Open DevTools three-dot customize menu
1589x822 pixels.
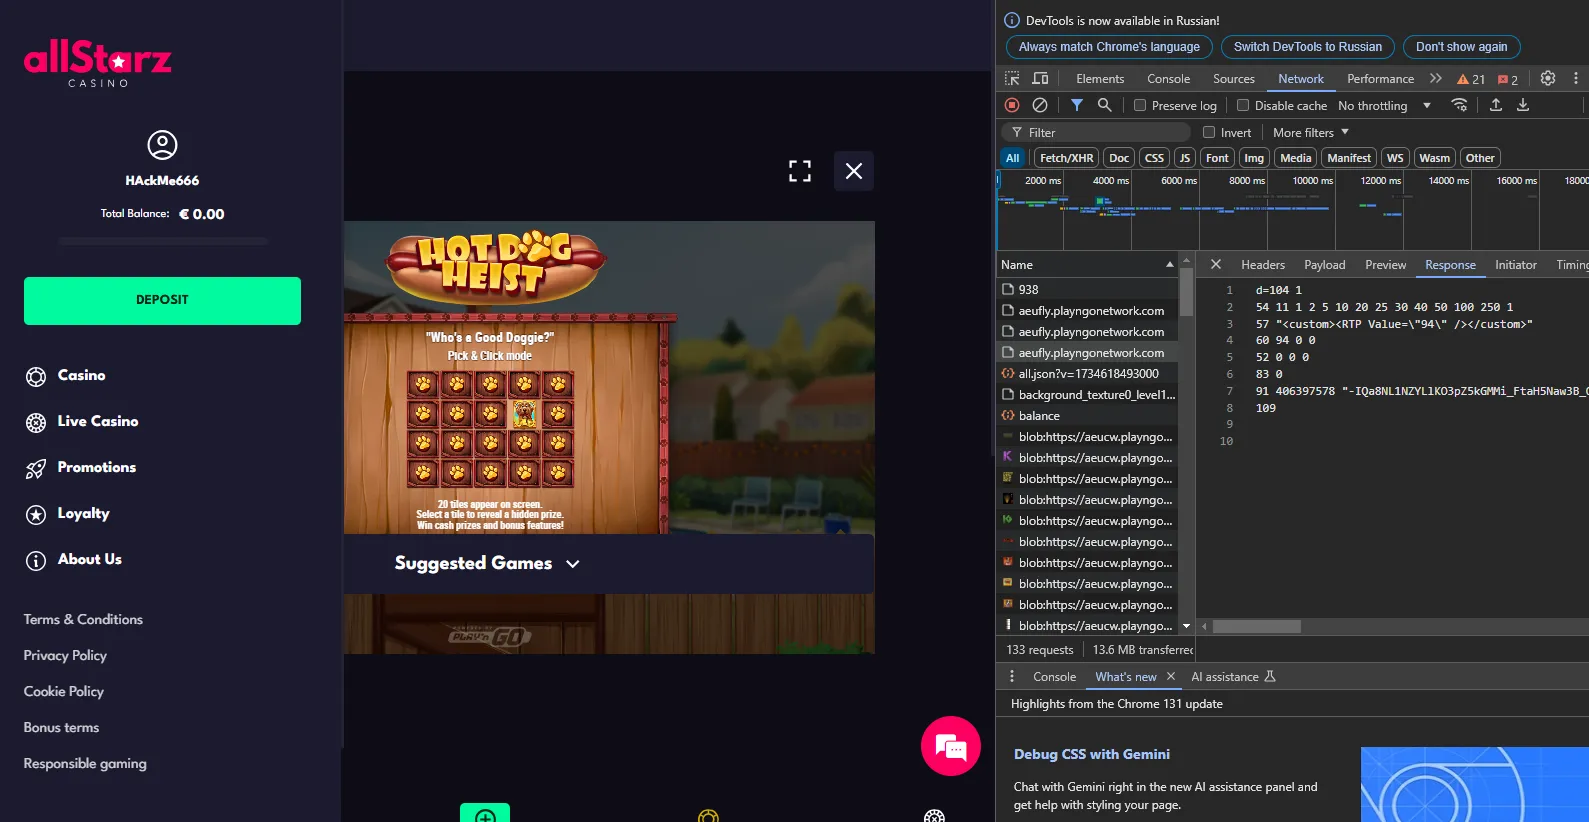click(1576, 78)
